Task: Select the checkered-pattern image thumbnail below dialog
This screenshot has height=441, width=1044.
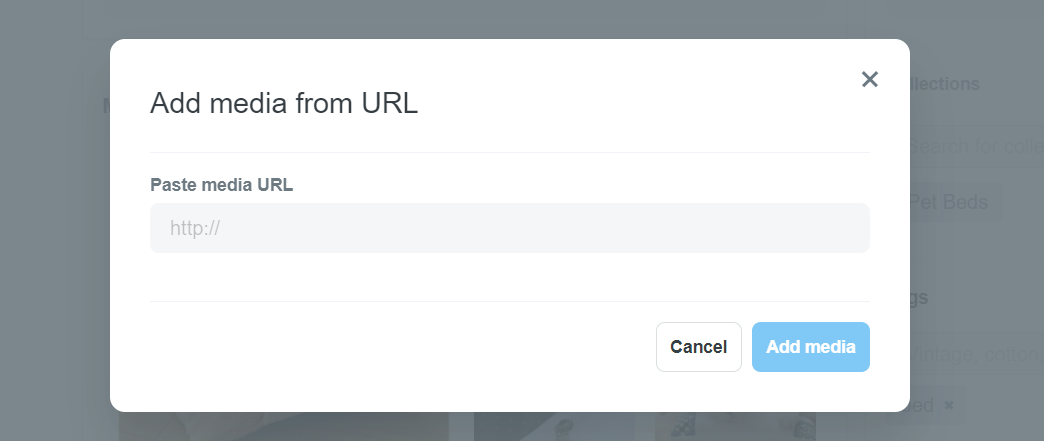Action: tap(736, 426)
